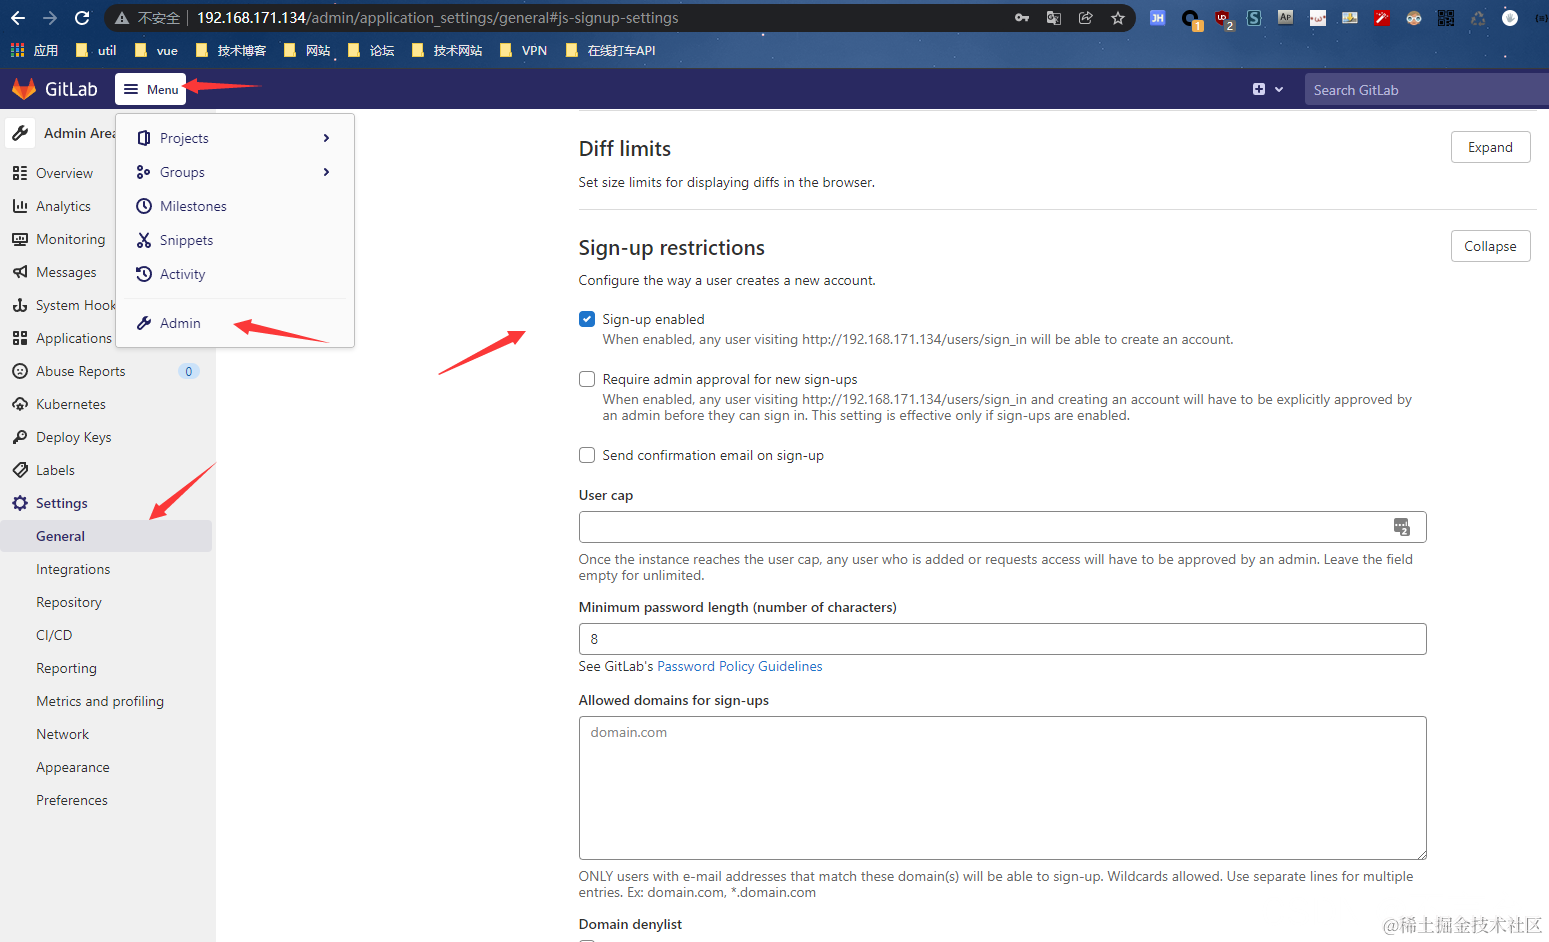Expand the Groups chevron arrow
The width and height of the screenshot is (1549, 942).
(326, 172)
